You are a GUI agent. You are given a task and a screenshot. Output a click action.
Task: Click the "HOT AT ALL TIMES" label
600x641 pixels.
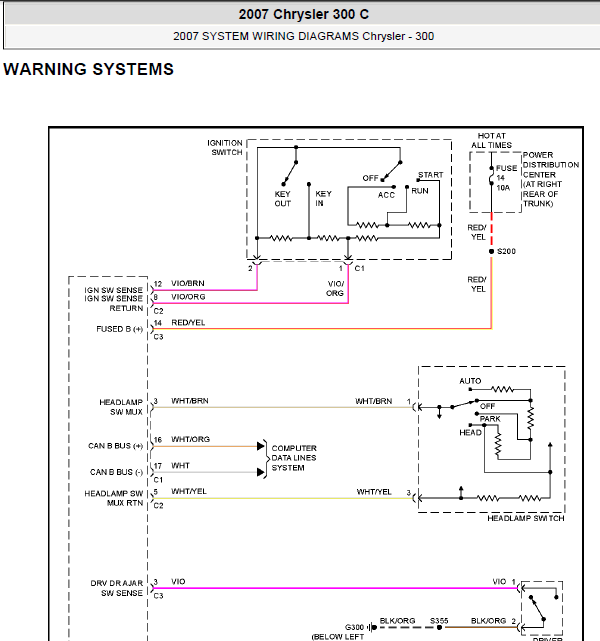491,140
